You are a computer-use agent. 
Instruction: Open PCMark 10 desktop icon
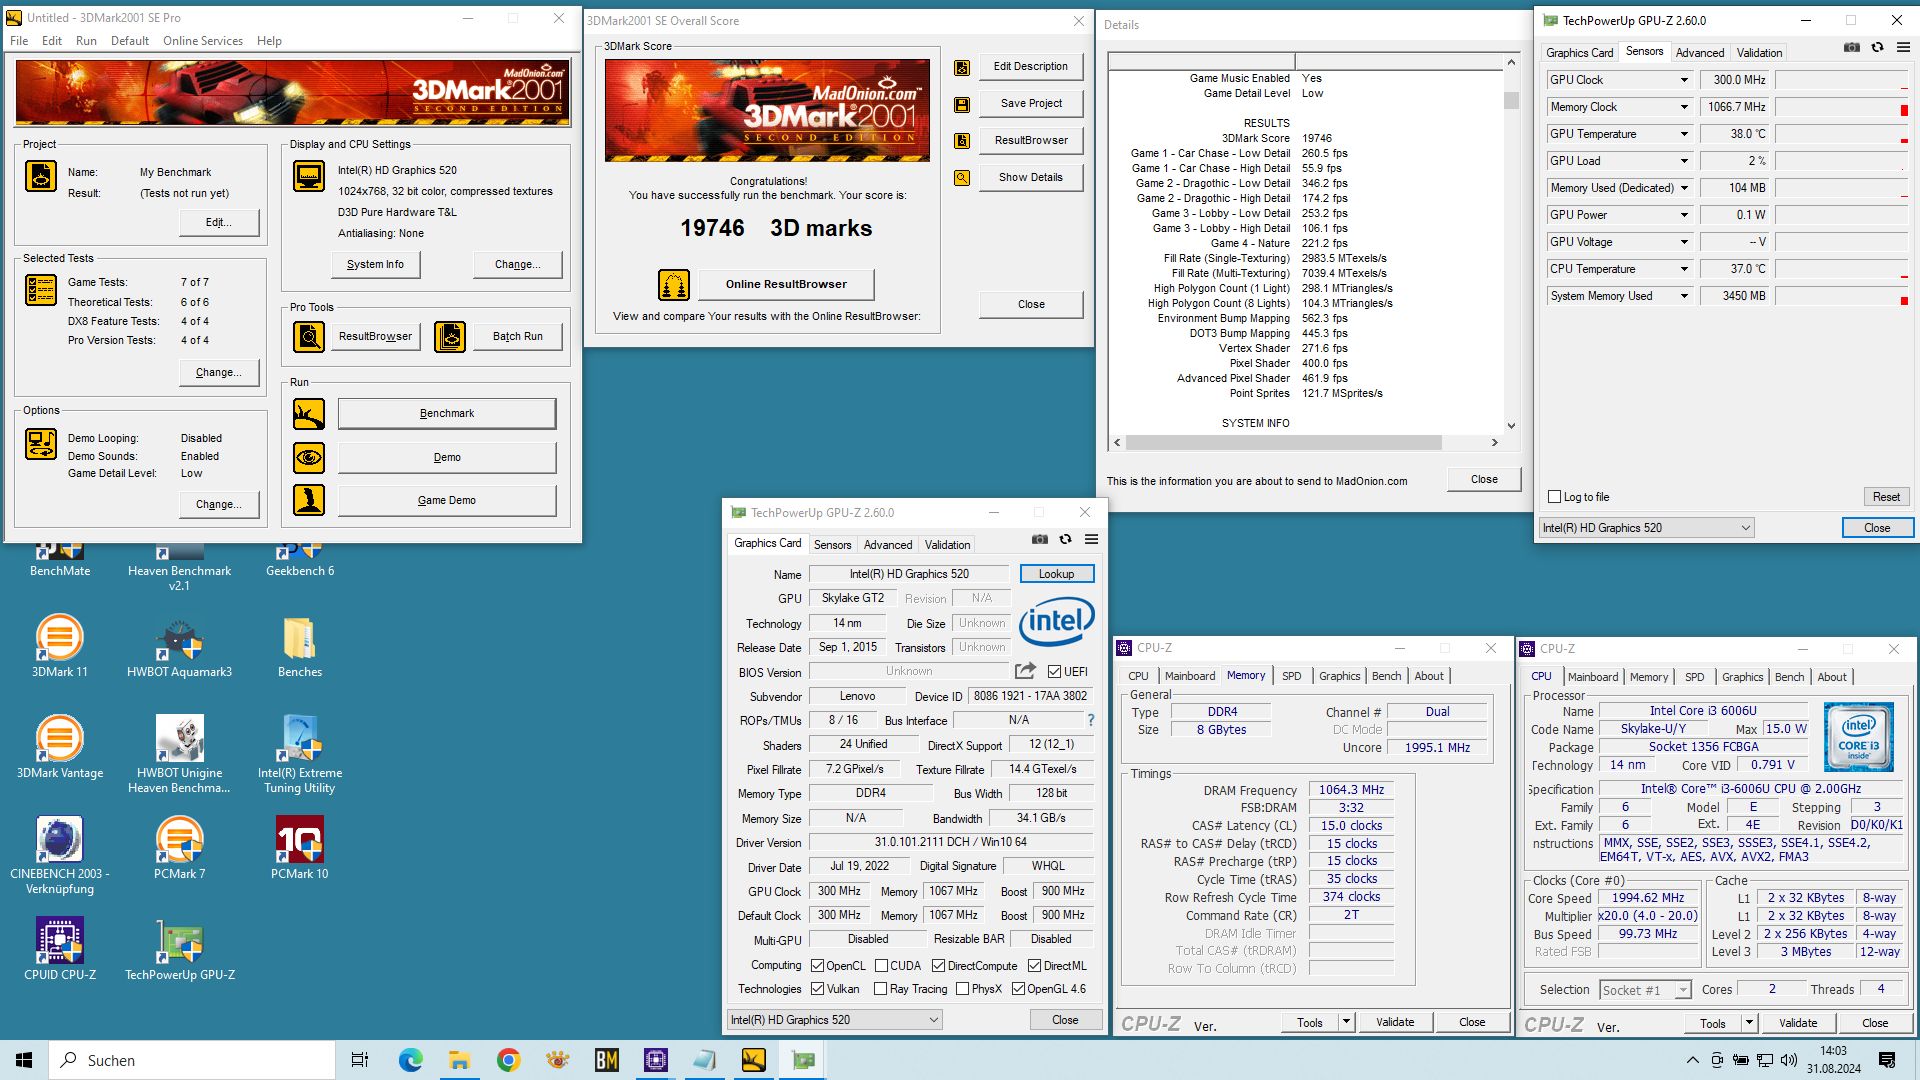point(300,848)
